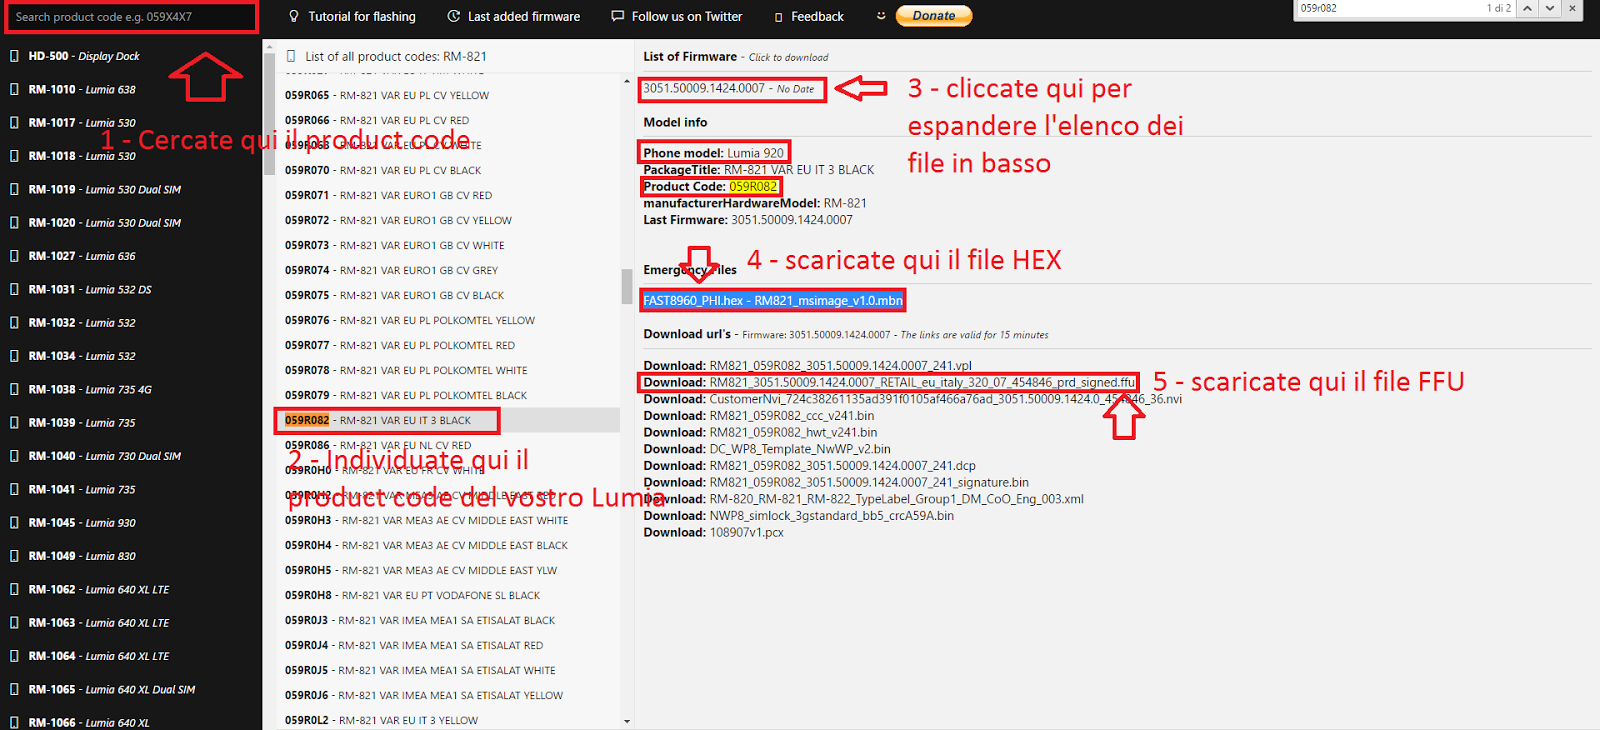Click the lightbulb icon beside Tutorial for flashing
1600x730 pixels.
click(x=294, y=16)
